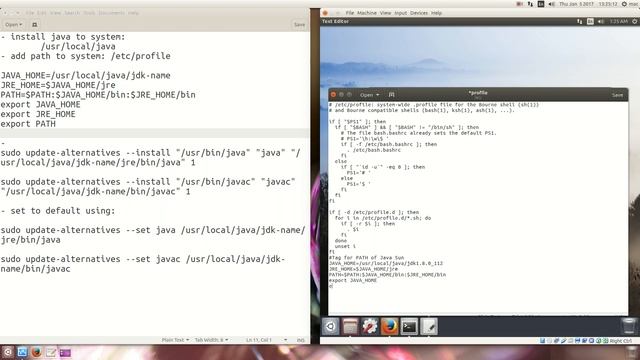Open the Open dropdown in profile editor
The height and width of the screenshot is (360, 640).
point(369,95)
